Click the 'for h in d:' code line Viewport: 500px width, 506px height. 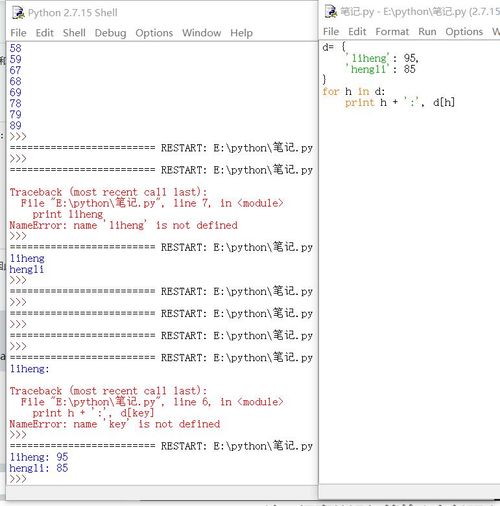tap(353, 91)
